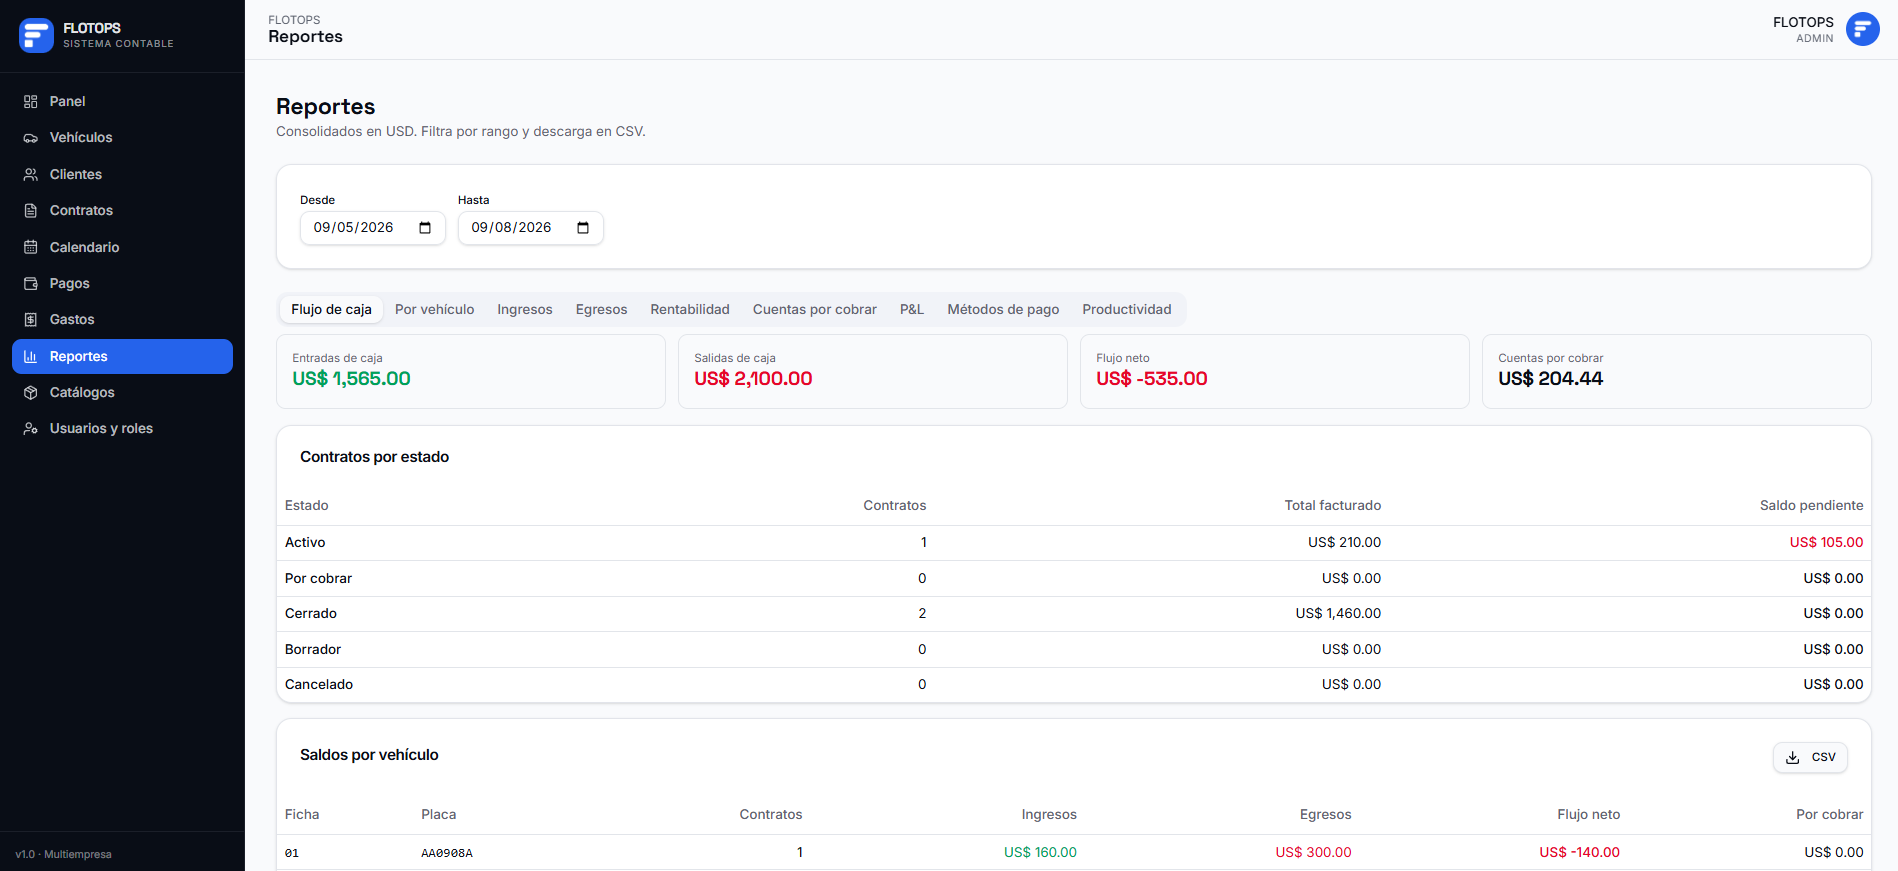Click the US$ 1,460.00 total facturado cell
The width and height of the screenshot is (1898, 871).
[x=1338, y=614]
